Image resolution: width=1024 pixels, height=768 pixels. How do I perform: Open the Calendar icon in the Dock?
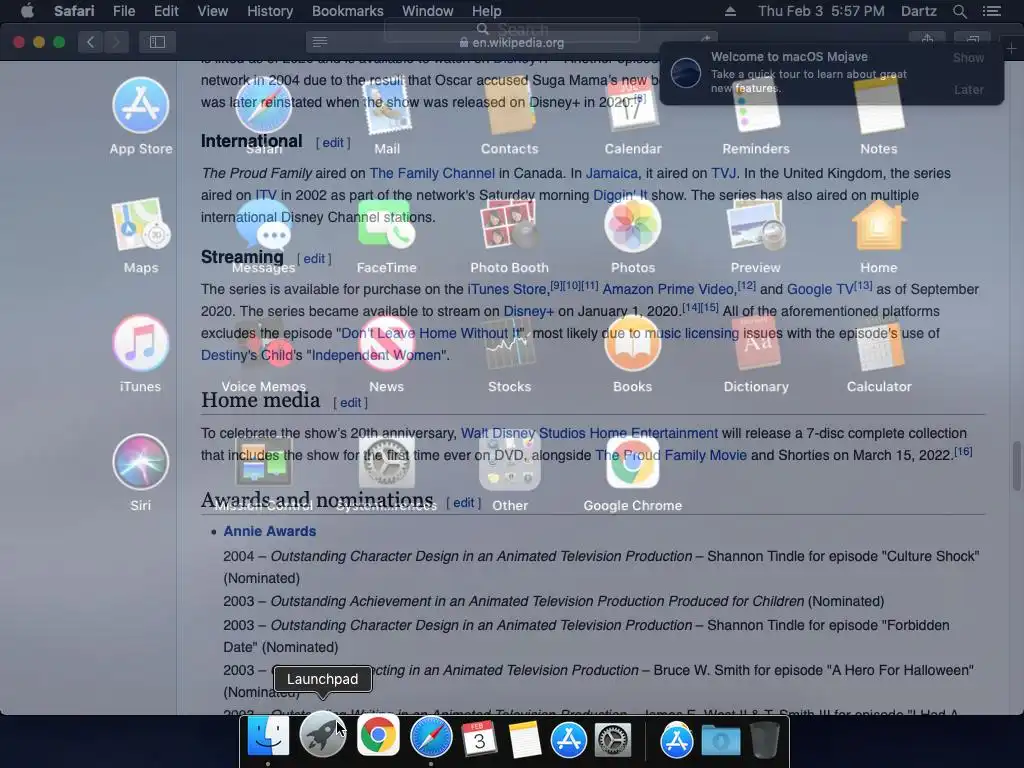coord(479,739)
